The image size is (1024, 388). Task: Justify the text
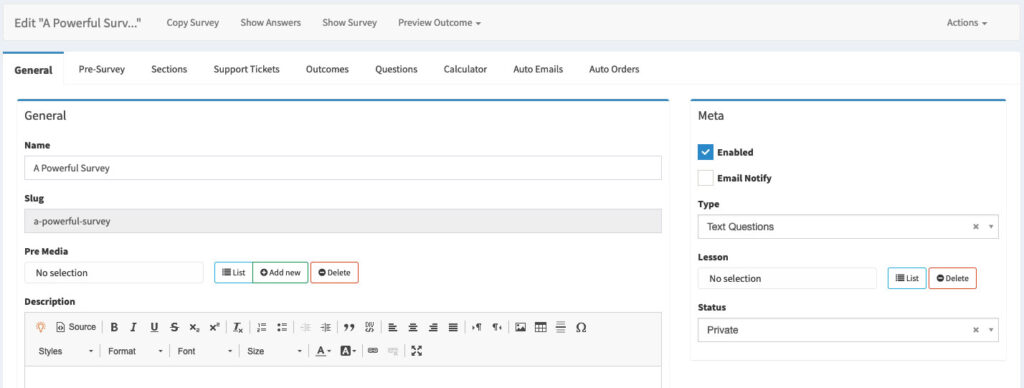click(x=453, y=327)
